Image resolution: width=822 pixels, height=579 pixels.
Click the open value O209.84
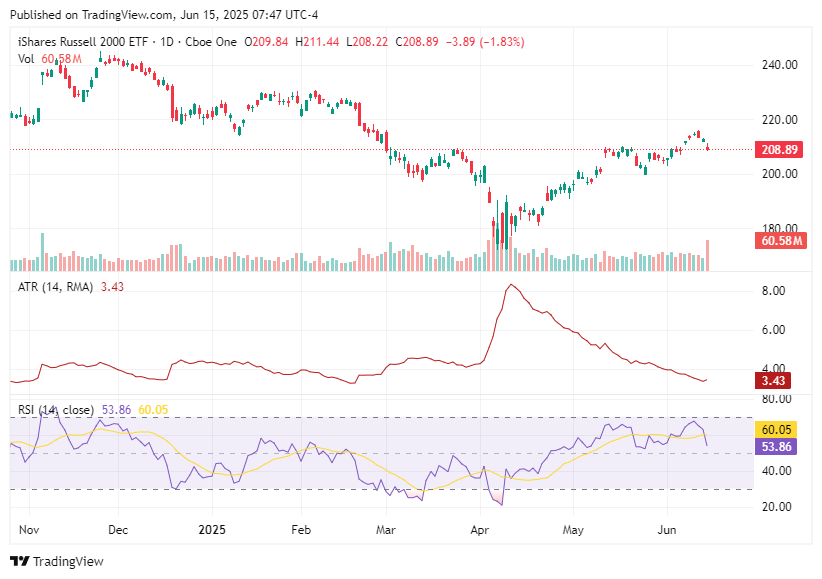[x=266, y=42]
